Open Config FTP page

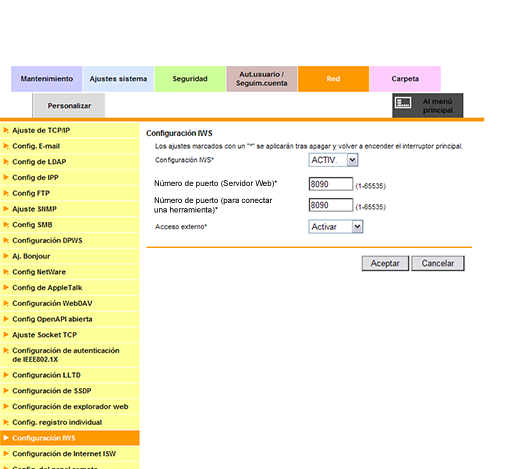[70, 193]
